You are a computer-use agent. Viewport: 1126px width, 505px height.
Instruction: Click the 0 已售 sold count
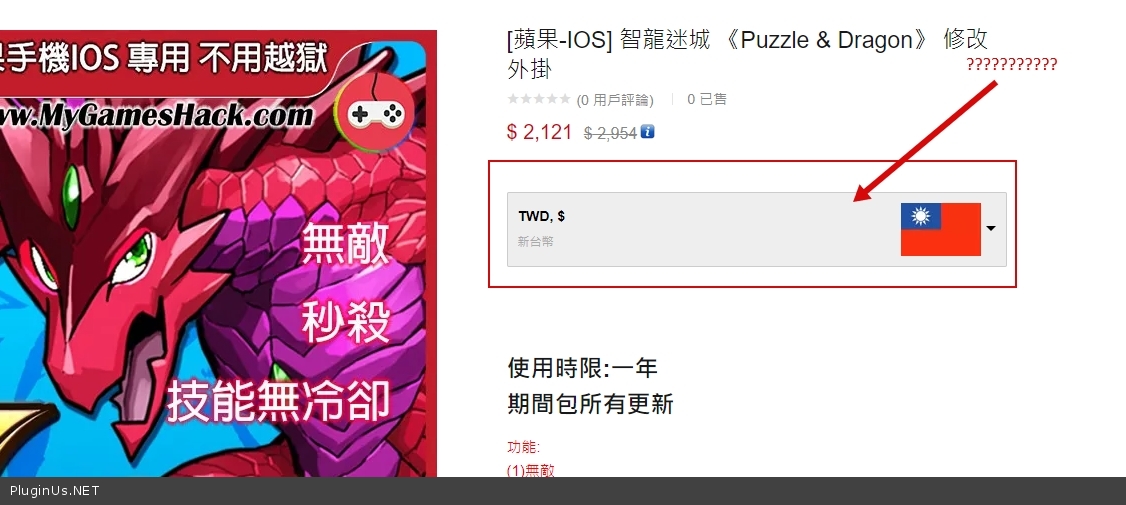[707, 99]
